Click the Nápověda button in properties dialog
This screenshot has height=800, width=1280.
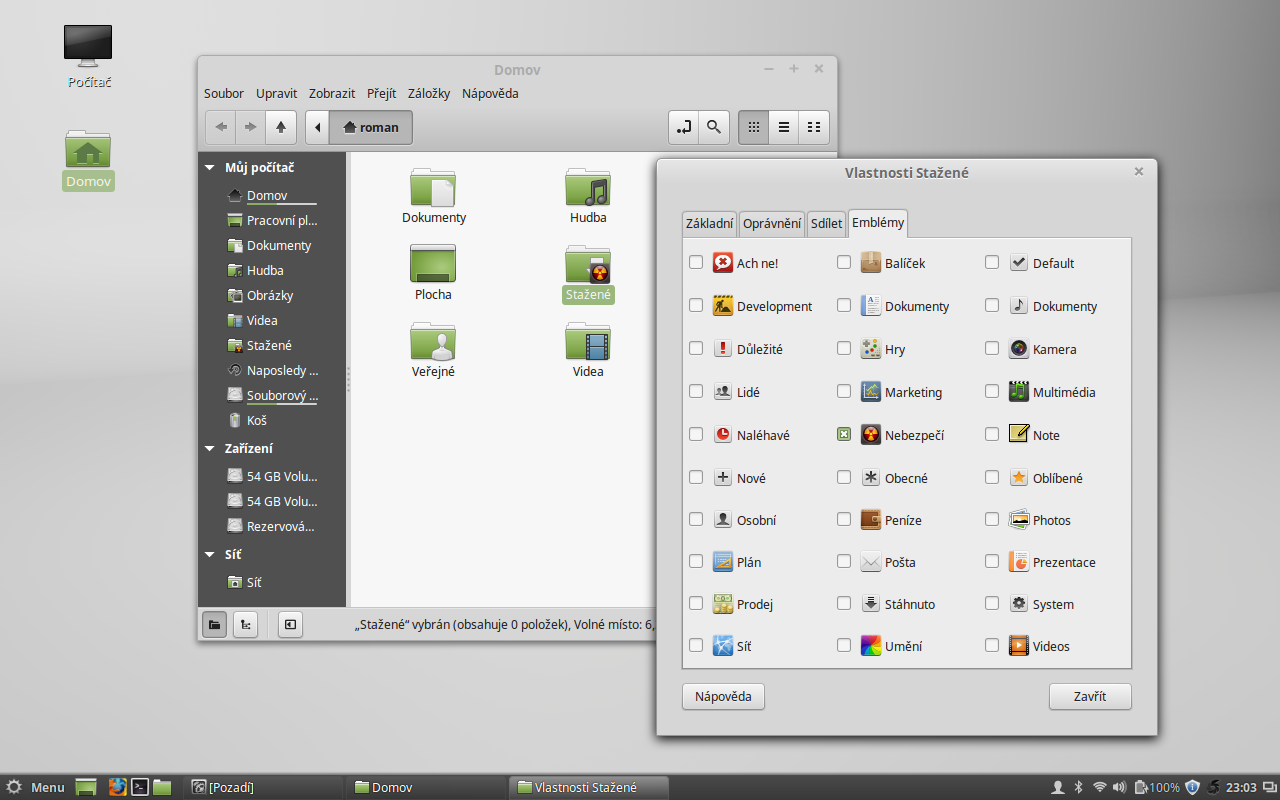tap(723, 696)
